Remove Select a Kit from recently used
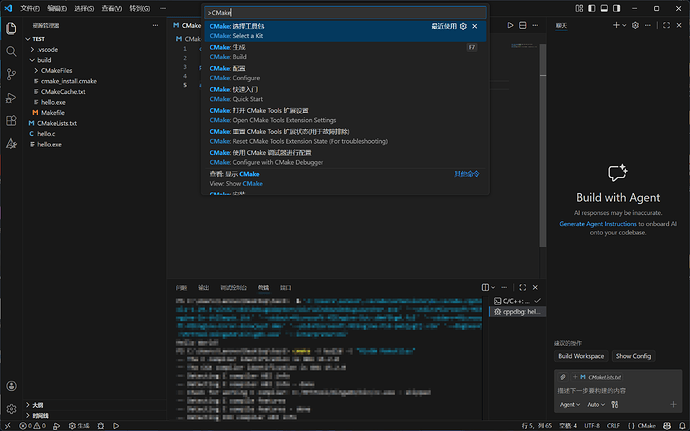The image size is (690, 431). point(475,26)
